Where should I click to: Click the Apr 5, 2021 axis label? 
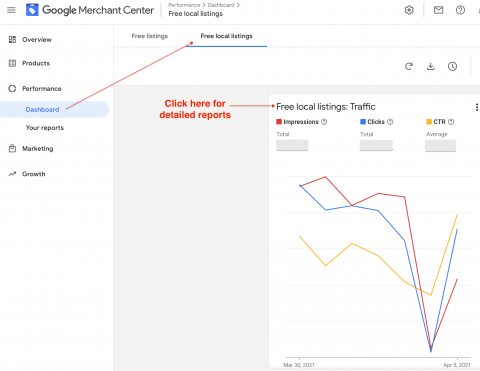[457, 365]
